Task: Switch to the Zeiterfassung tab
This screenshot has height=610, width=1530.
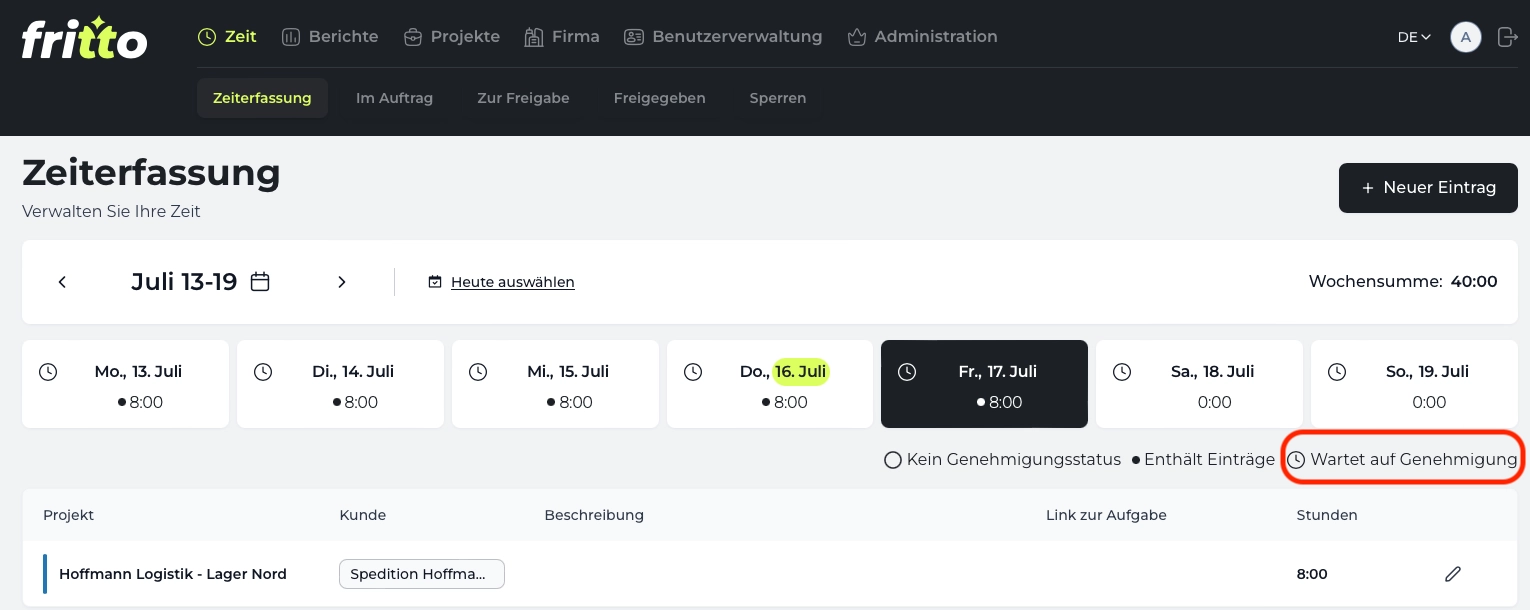Action: [x=262, y=98]
